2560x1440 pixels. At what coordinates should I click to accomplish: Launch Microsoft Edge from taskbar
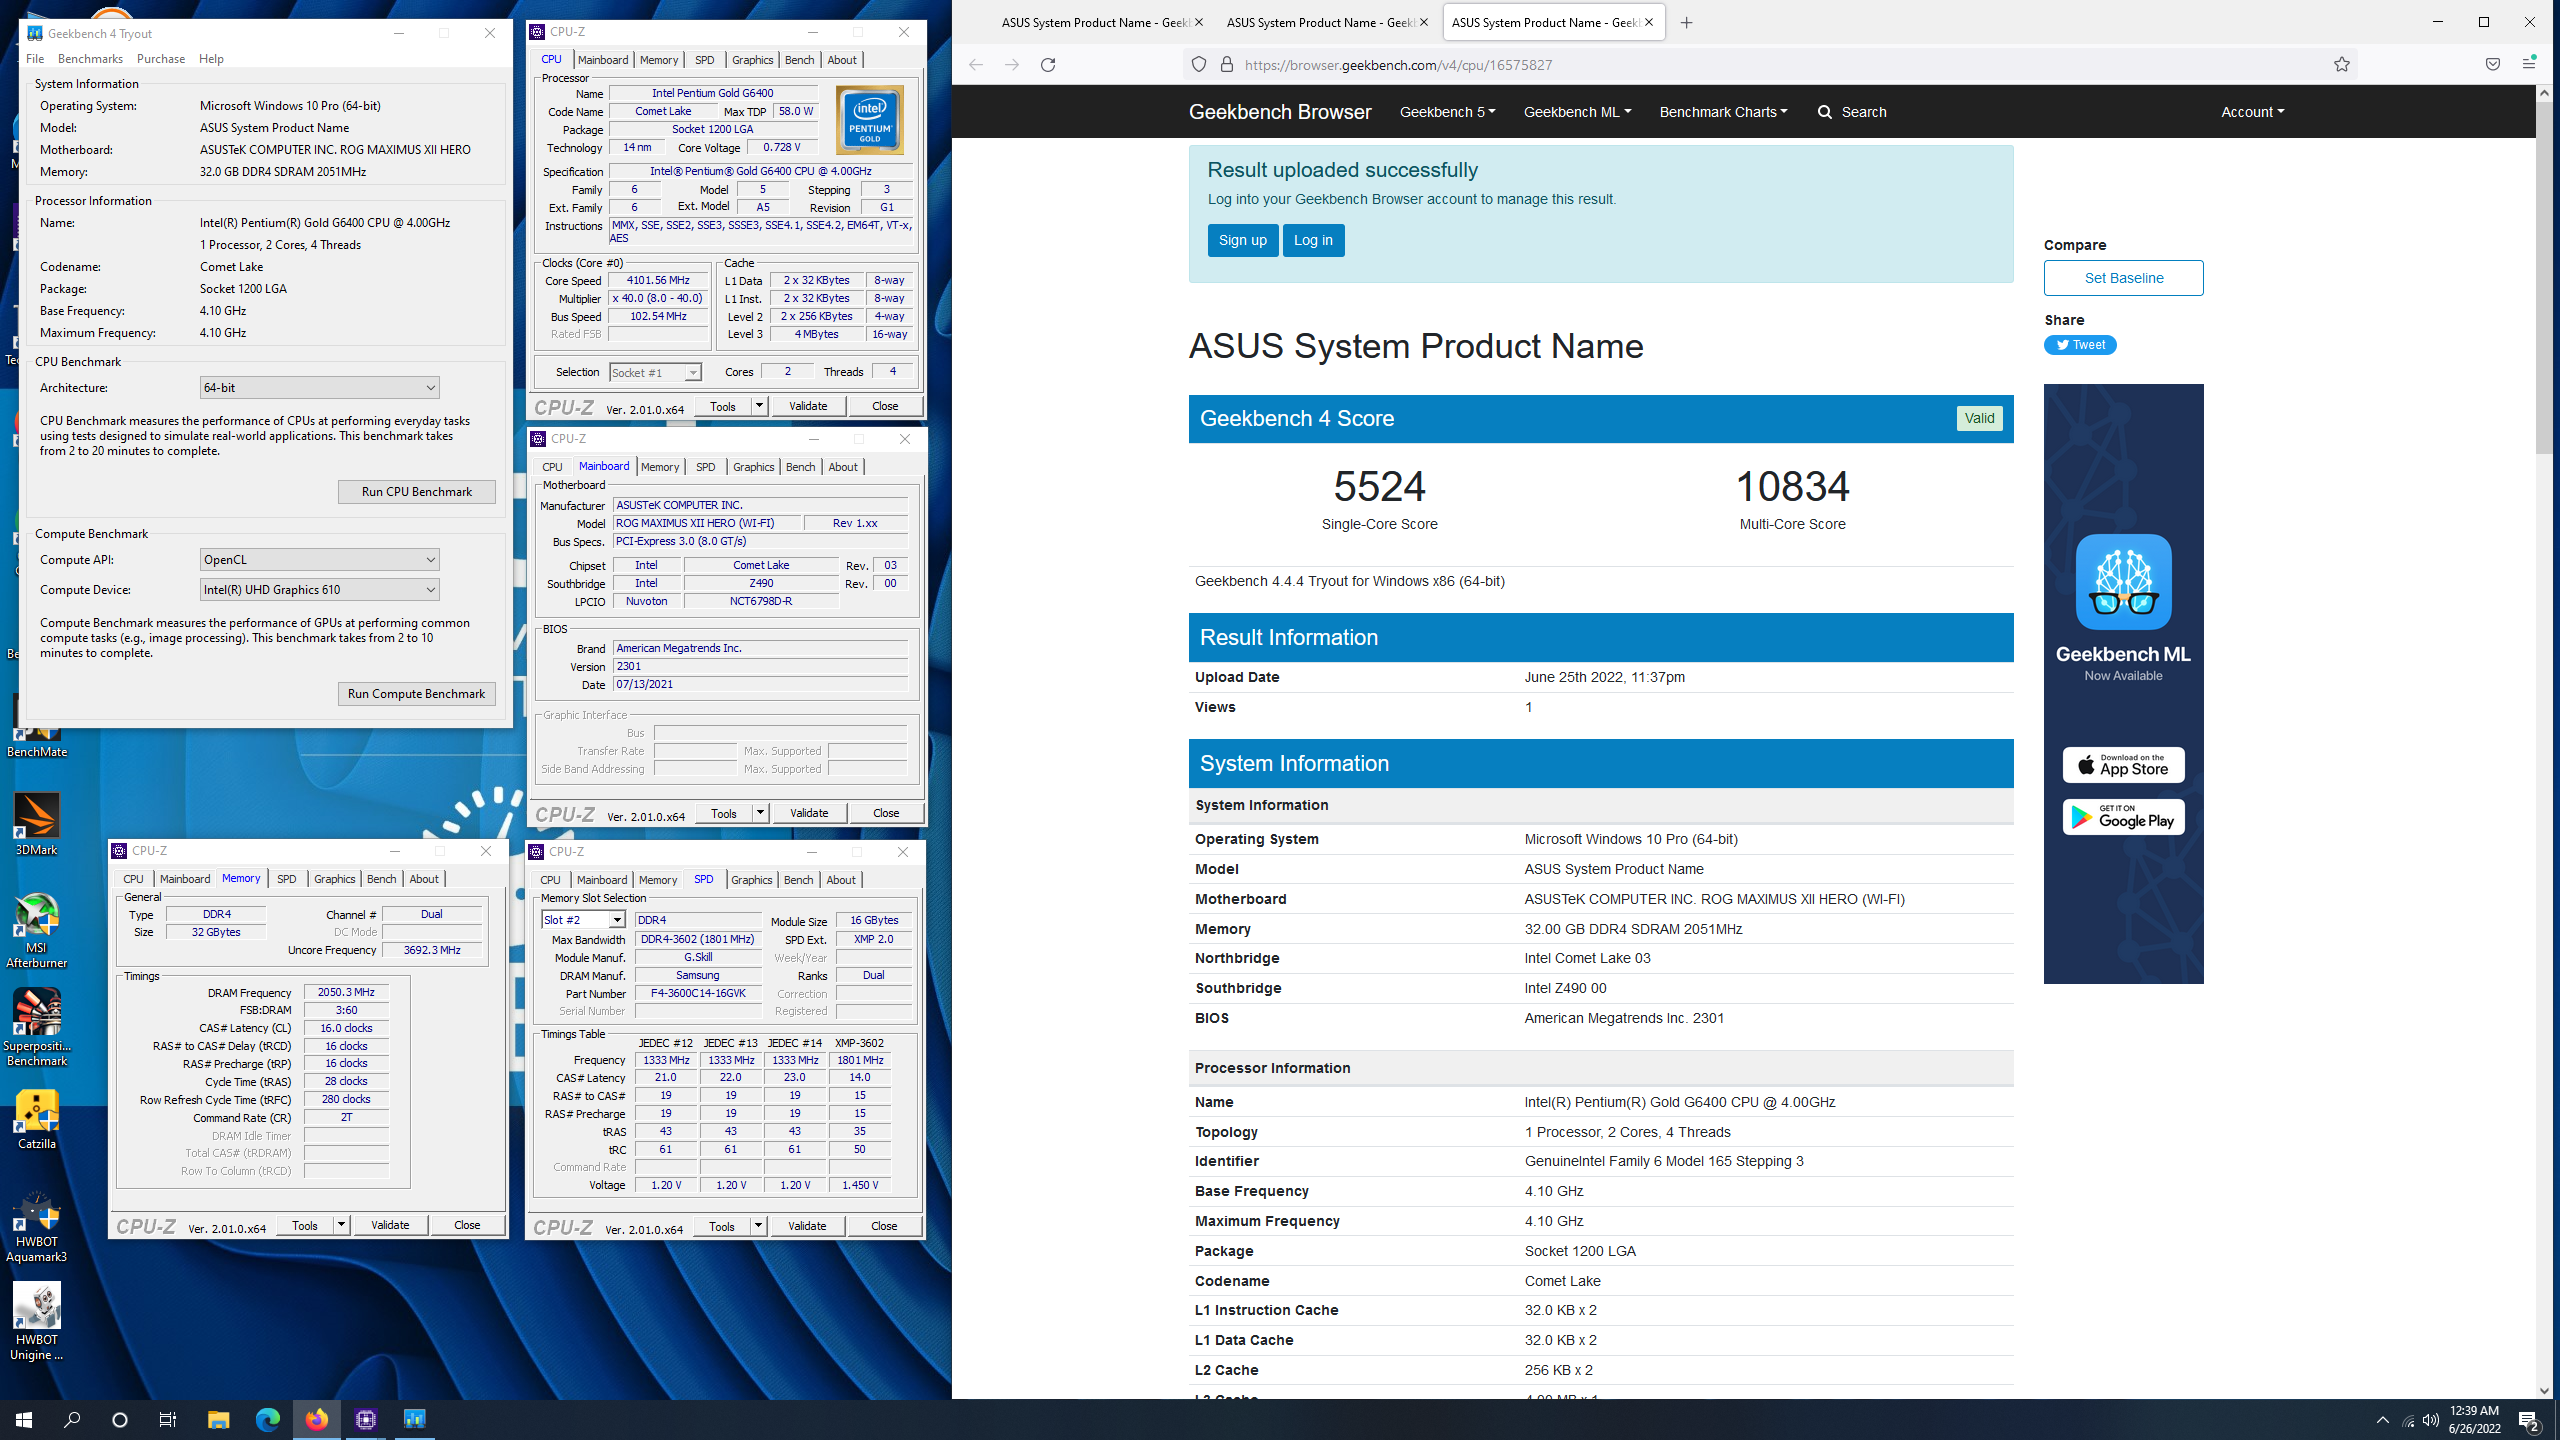[x=267, y=1419]
